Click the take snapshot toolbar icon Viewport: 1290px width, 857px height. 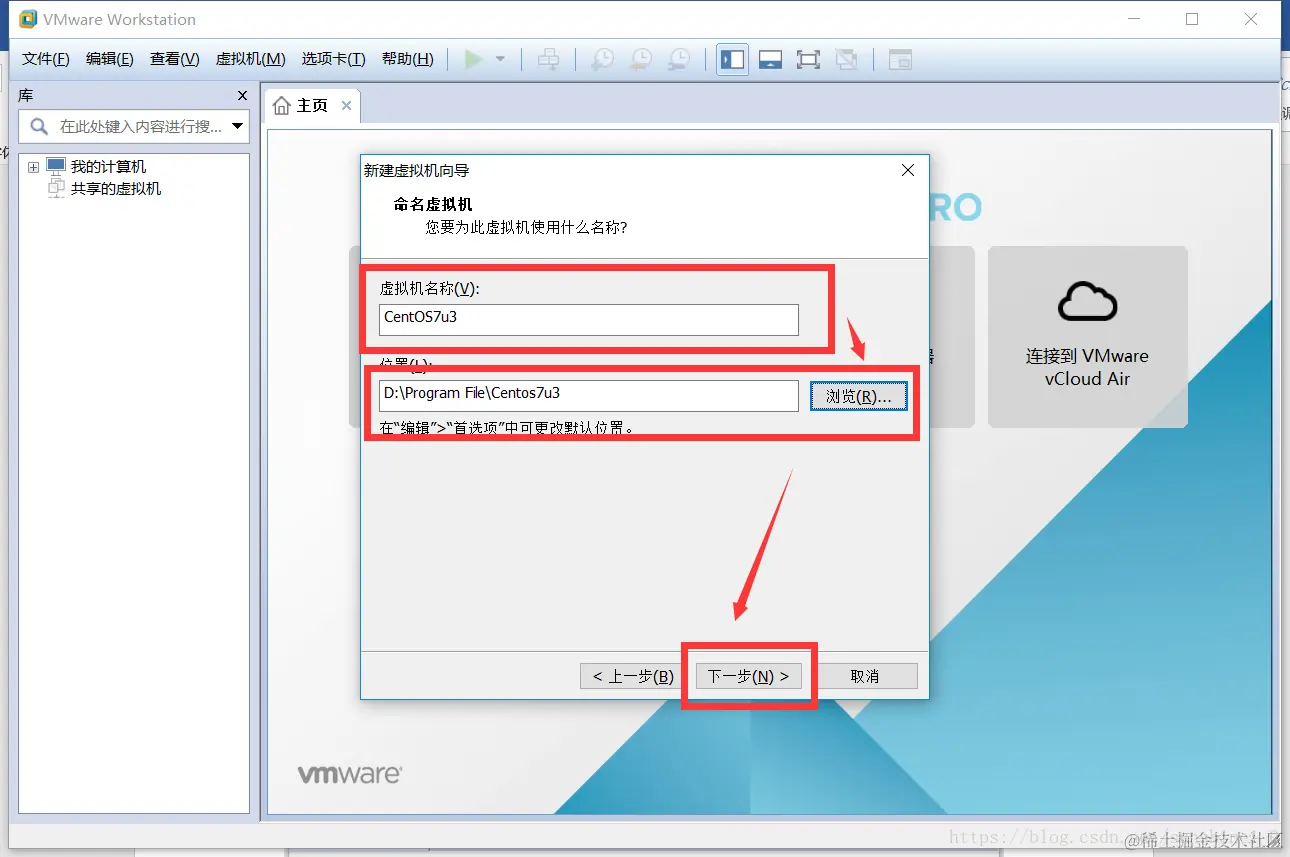[x=602, y=59]
